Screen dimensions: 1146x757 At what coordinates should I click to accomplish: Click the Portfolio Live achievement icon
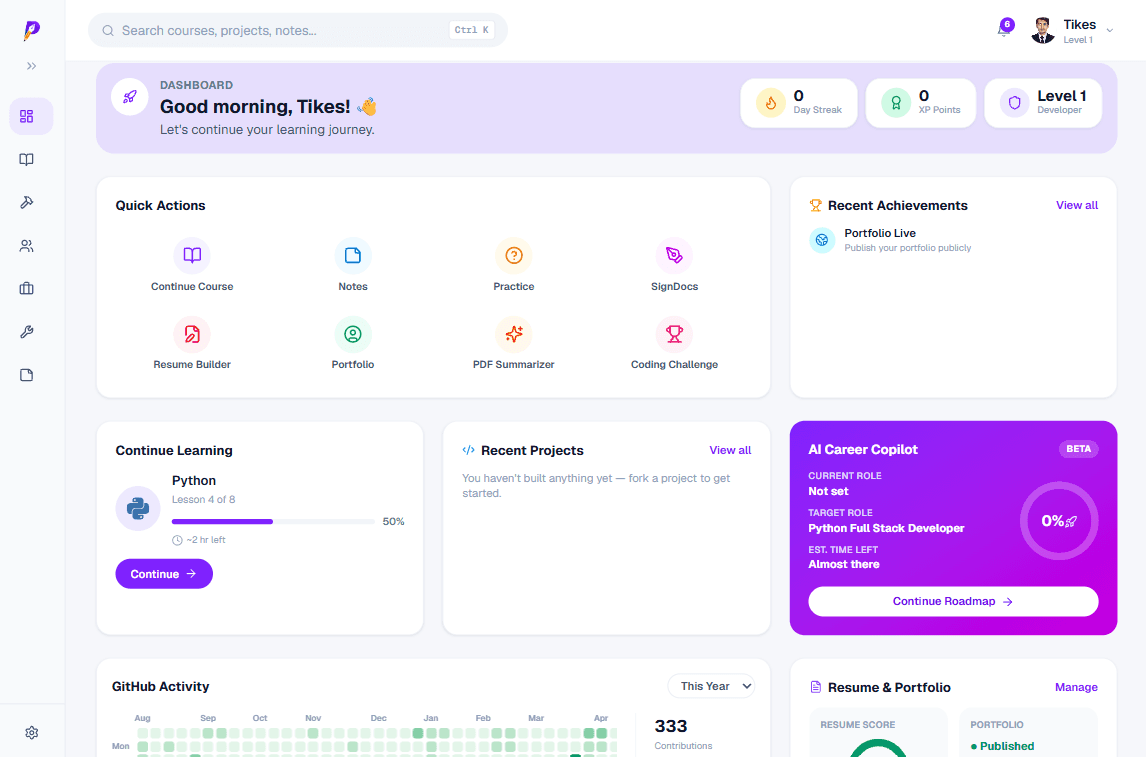click(822, 240)
